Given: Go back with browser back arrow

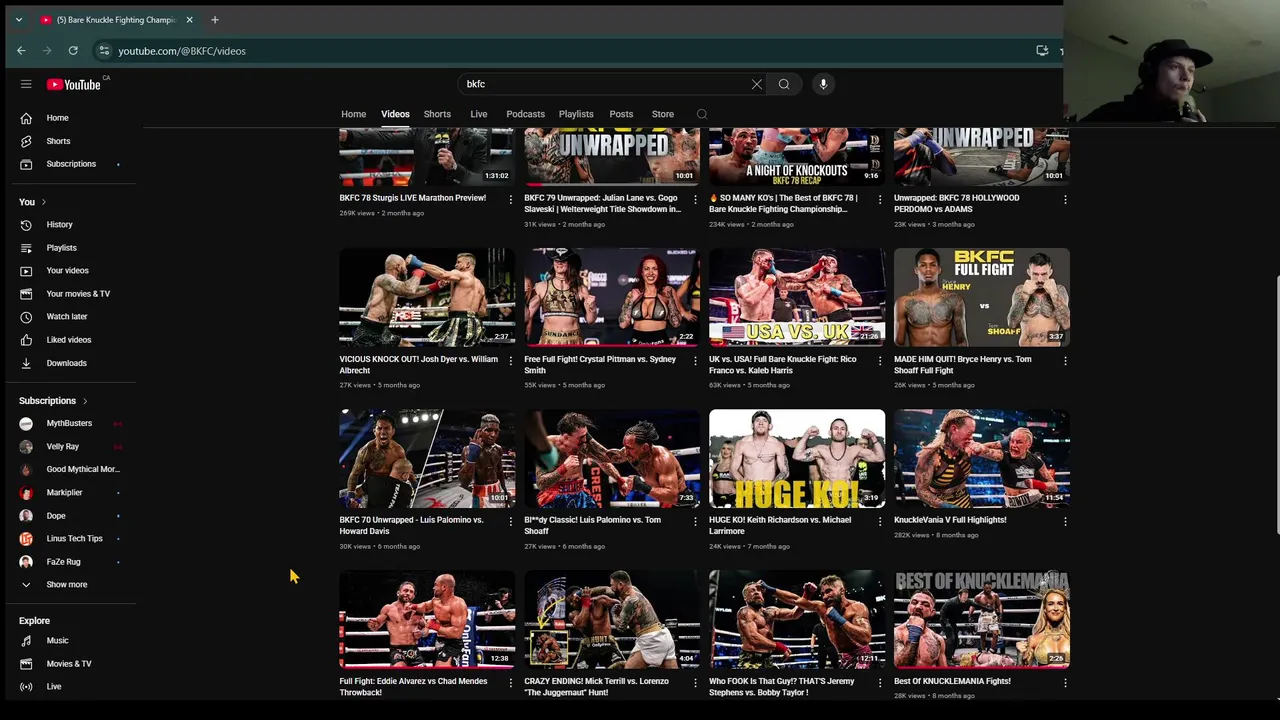Looking at the screenshot, I should tap(21, 51).
